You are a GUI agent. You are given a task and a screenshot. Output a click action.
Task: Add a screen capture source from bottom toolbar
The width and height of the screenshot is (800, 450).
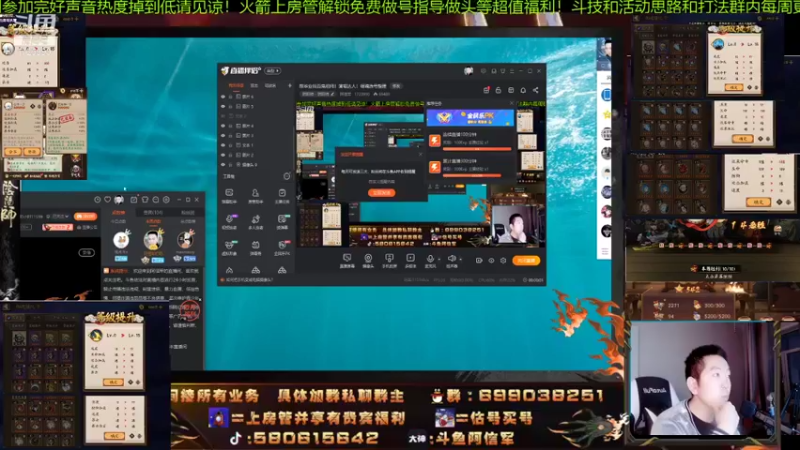347,260
